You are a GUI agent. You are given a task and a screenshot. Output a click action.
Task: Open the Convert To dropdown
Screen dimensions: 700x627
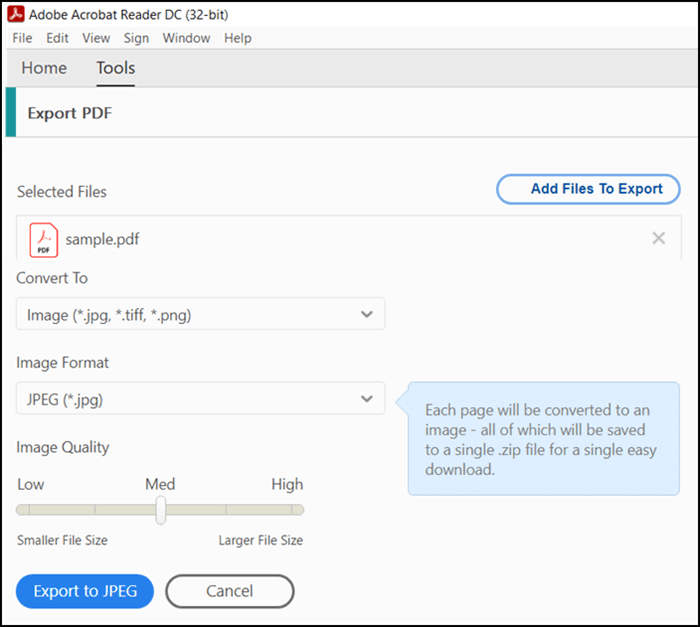pos(200,315)
